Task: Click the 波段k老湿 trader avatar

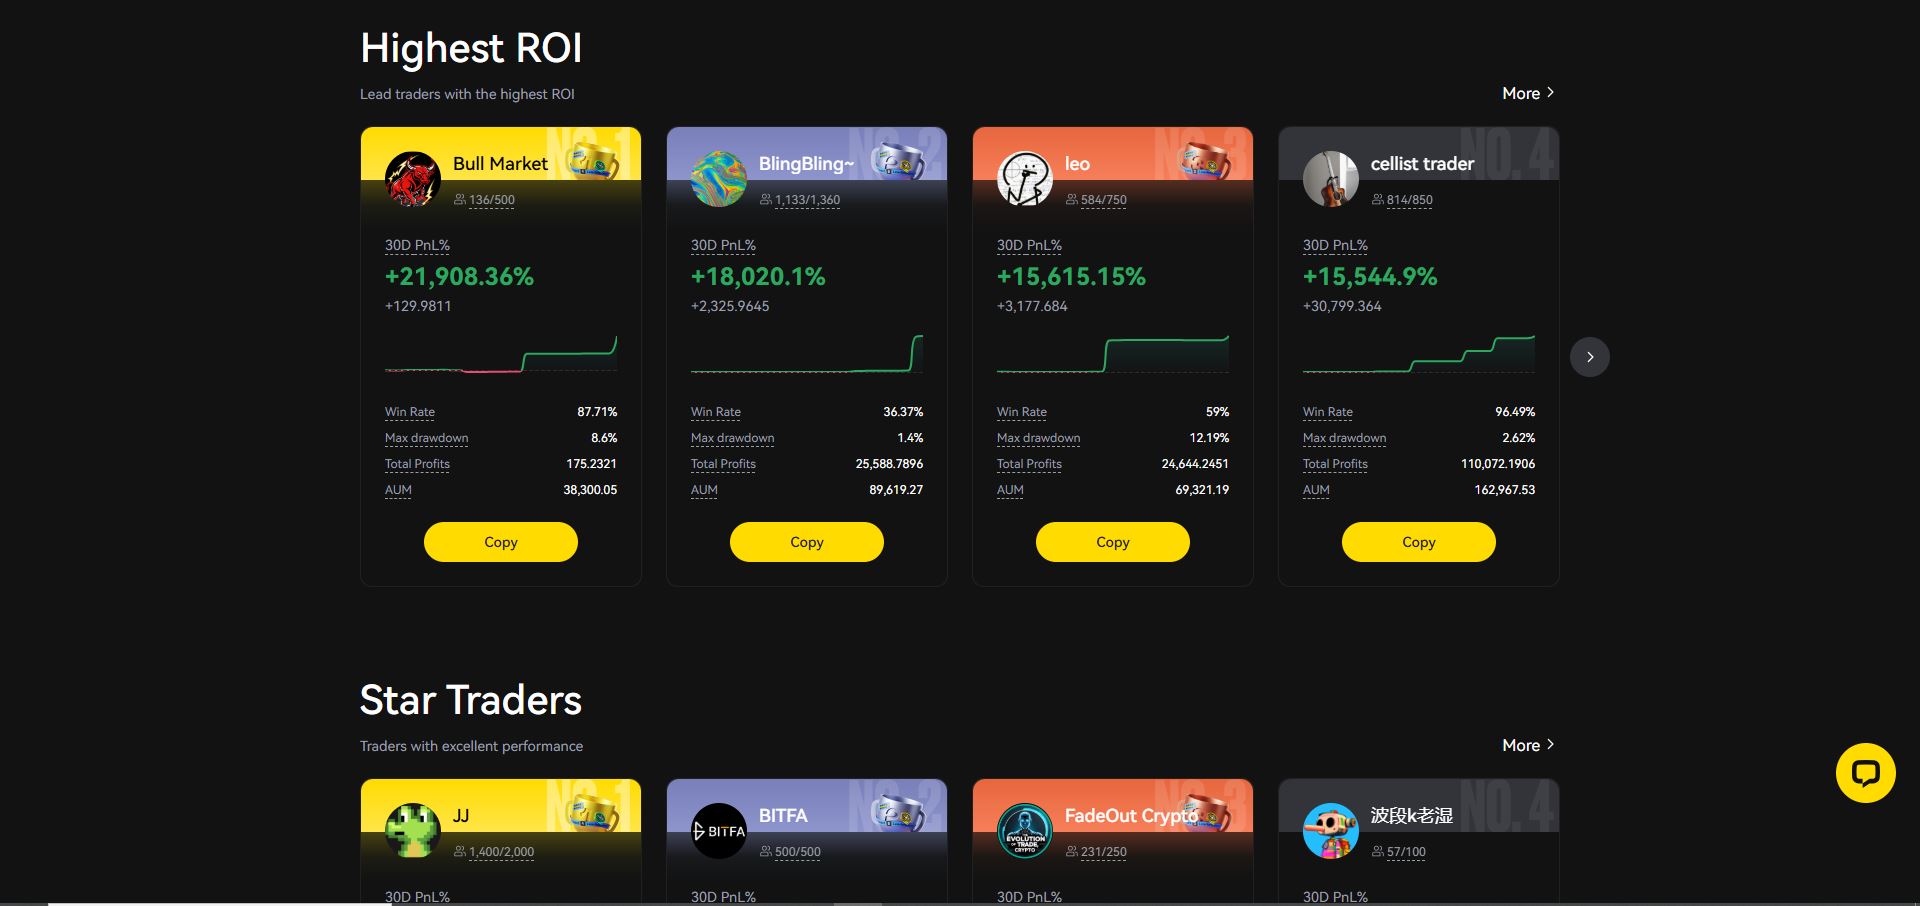Action: [x=1330, y=831]
